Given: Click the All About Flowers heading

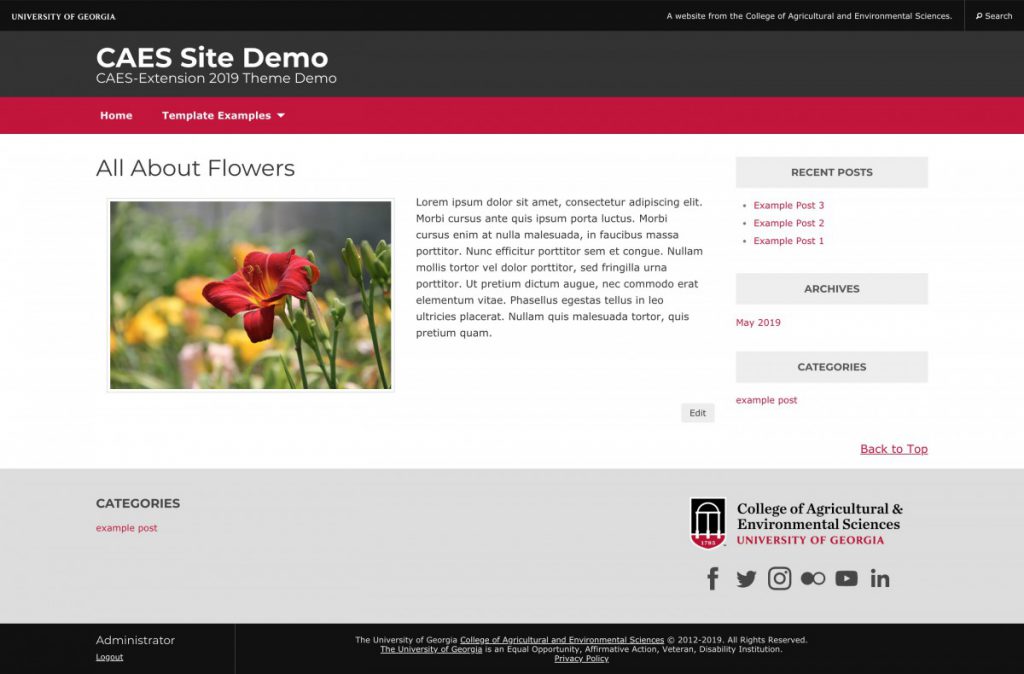Looking at the screenshot, I should coord(195,168).
